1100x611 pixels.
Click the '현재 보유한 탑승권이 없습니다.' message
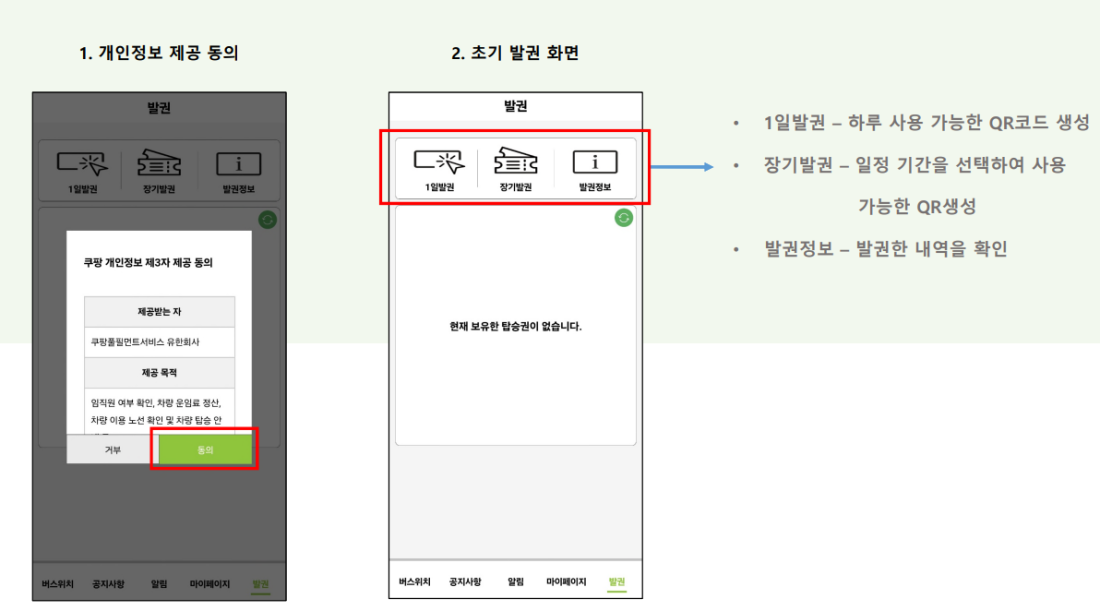516,326
